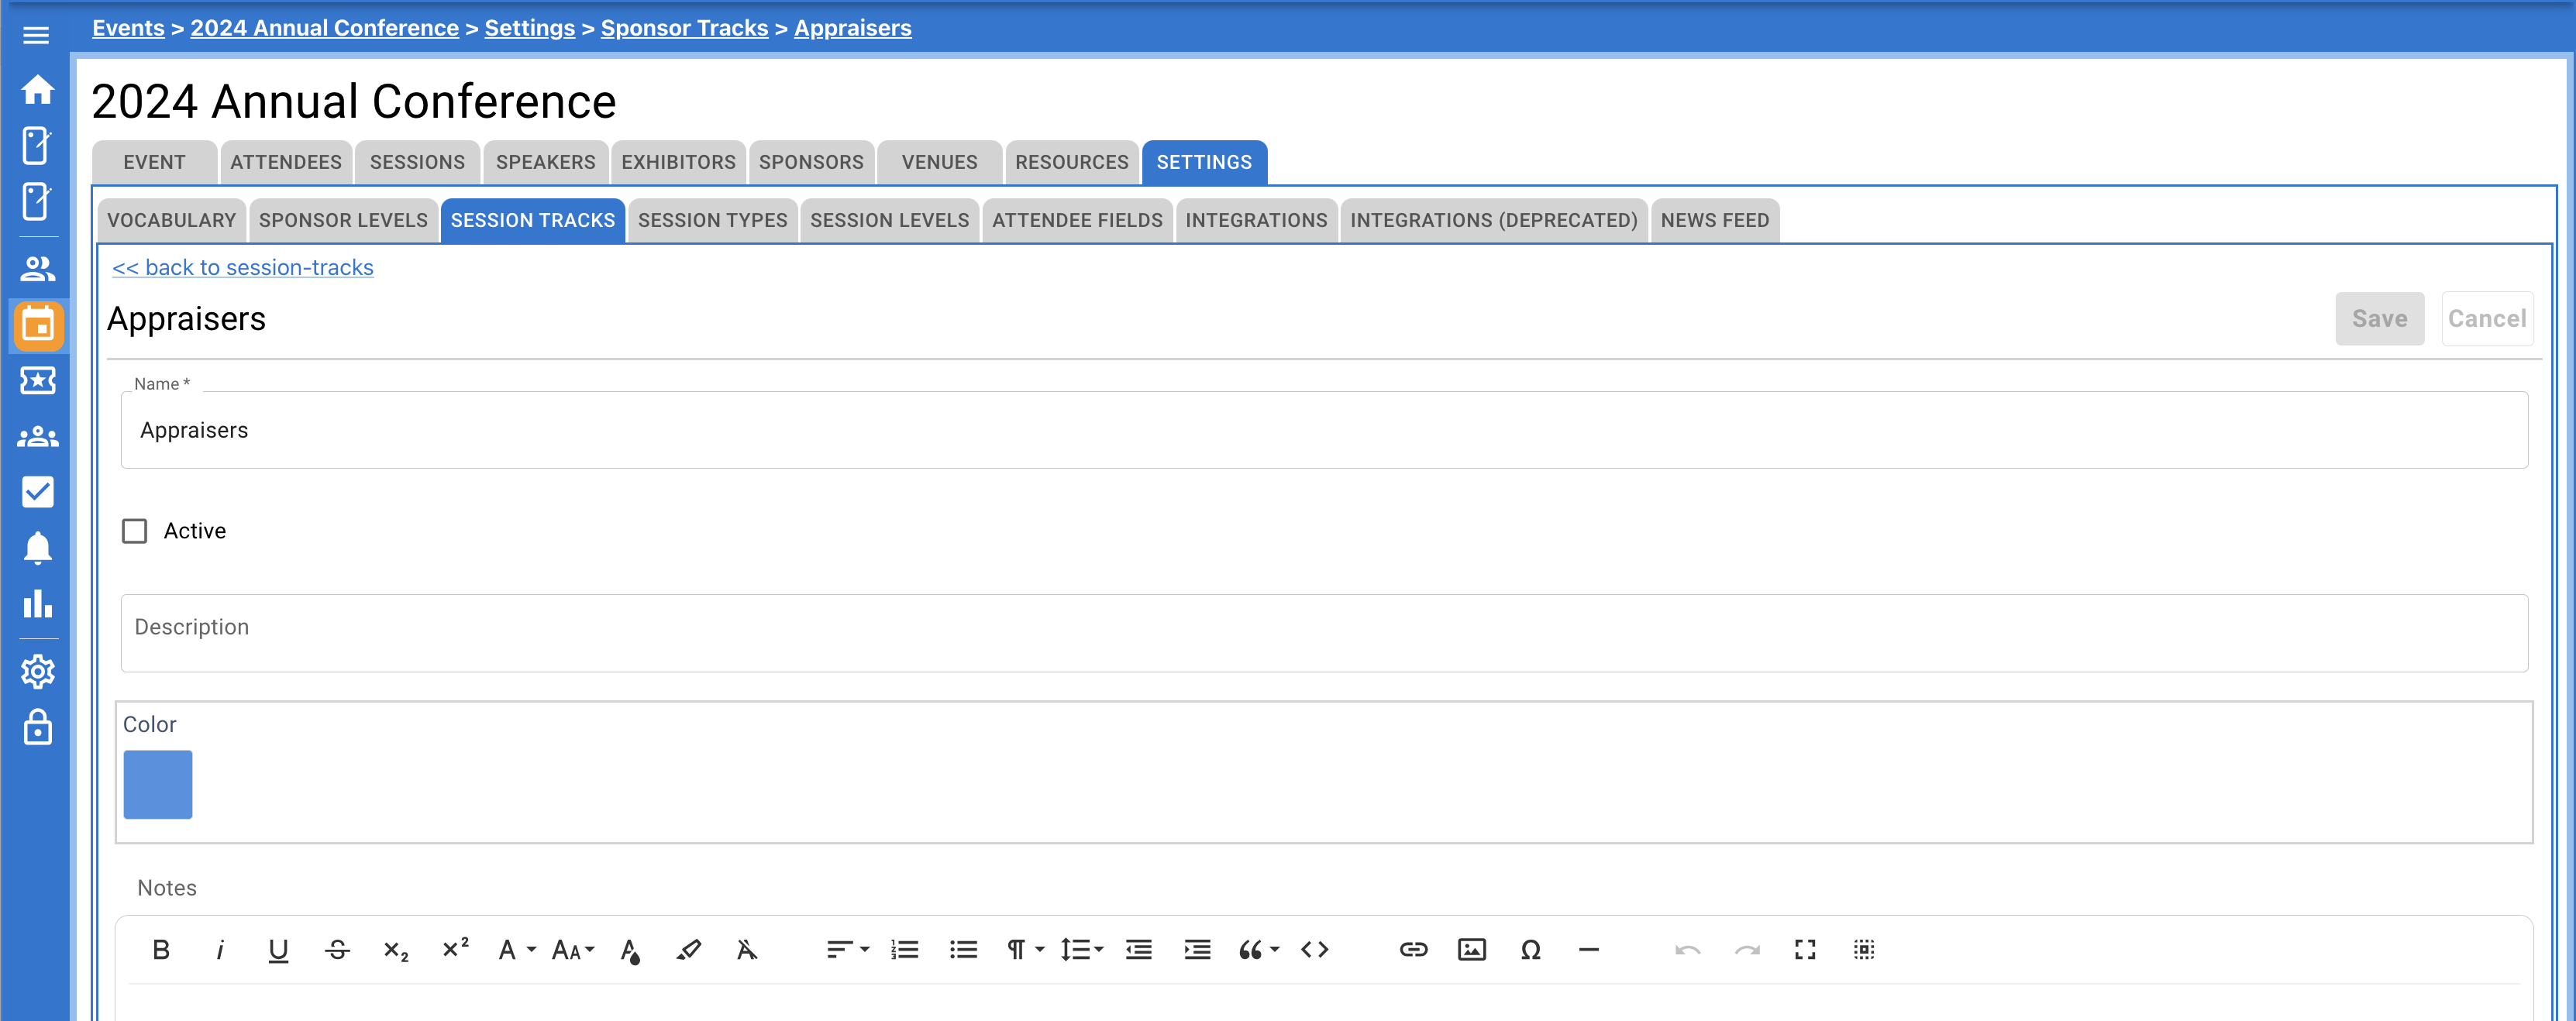Switch to the SESSION TYPES tab
This screenshot has height=1021, width=2576.
point(712,220)
